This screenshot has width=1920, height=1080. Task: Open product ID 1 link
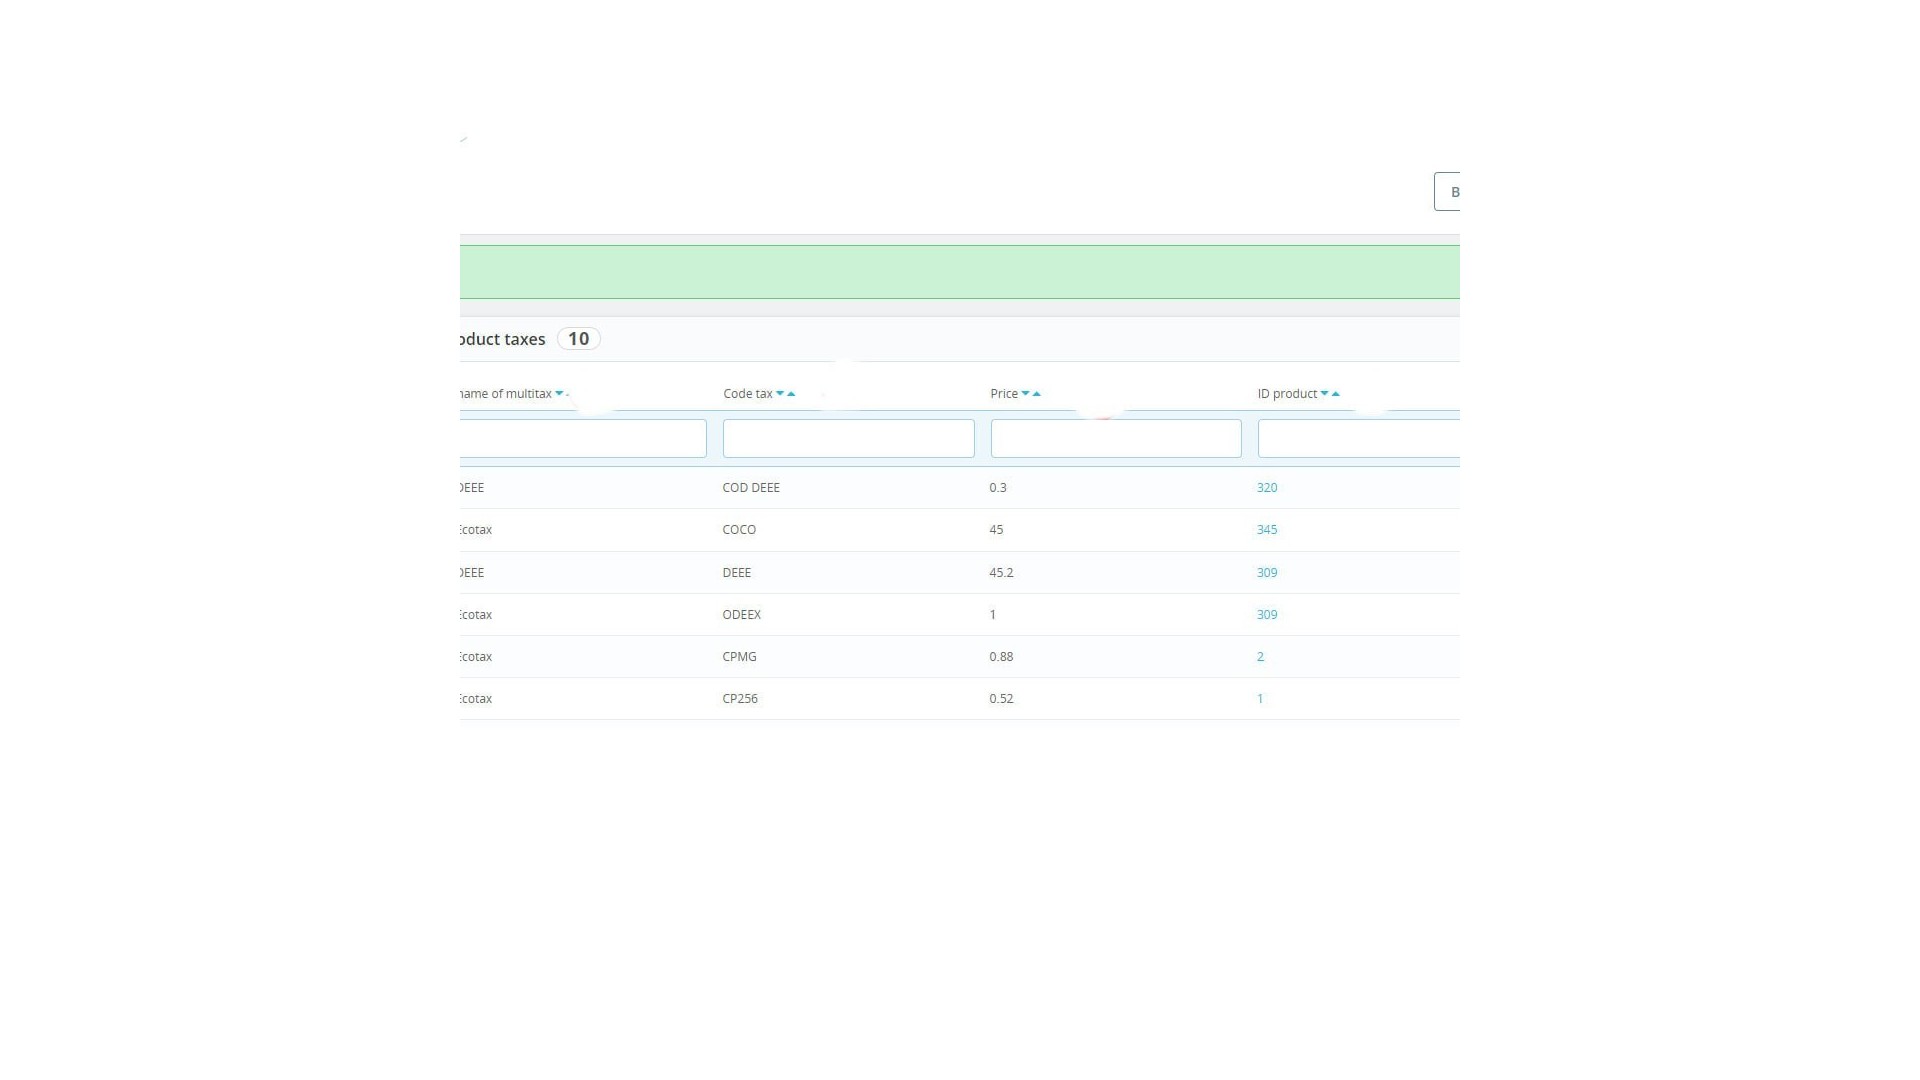1260,699
